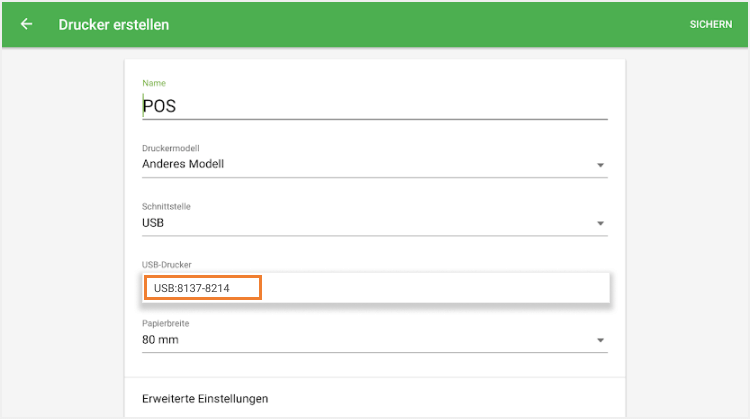750x419 pixels.
Task: Click the USB-Drucker label
Action: point(166,265)
